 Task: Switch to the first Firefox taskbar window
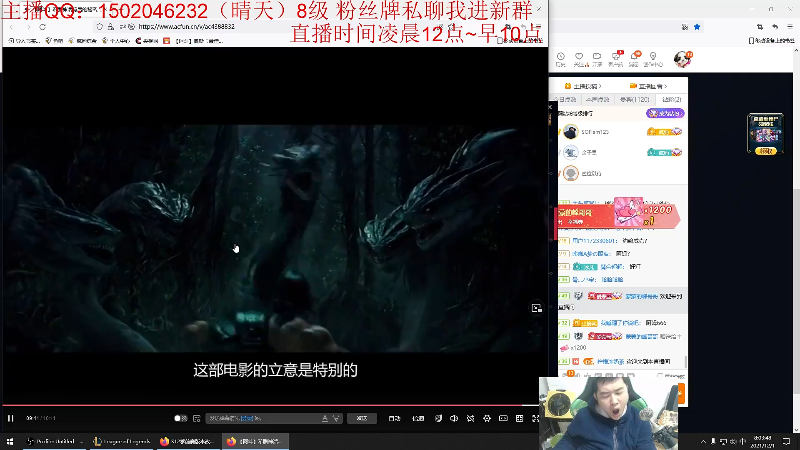click(x=188, y=441)
